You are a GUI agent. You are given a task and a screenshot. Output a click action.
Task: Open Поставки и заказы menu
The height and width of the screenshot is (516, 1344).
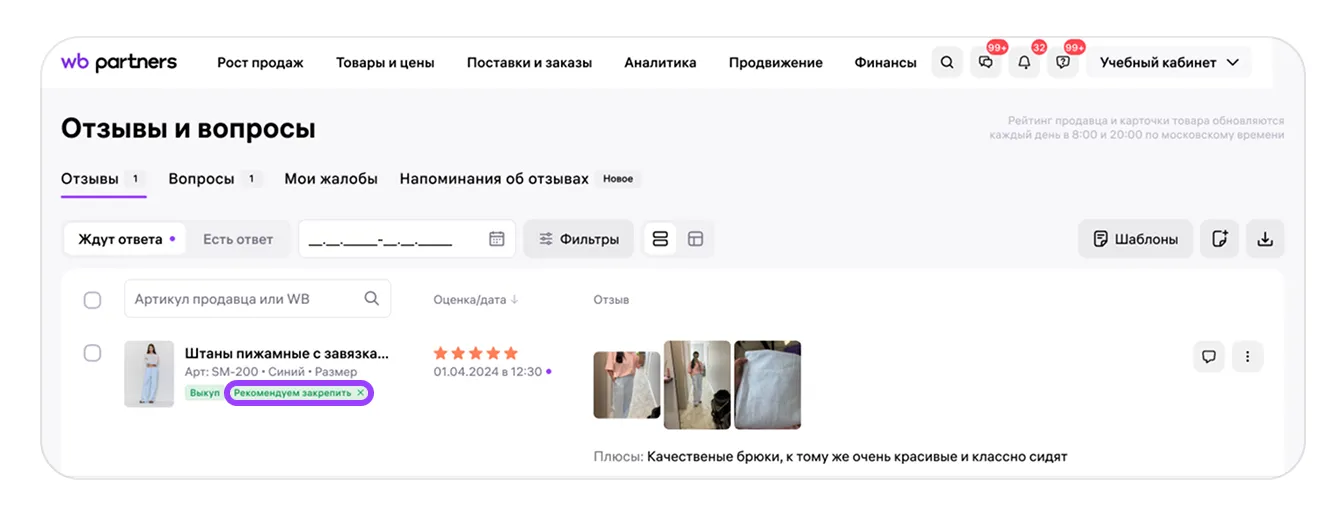click(529, 62)
